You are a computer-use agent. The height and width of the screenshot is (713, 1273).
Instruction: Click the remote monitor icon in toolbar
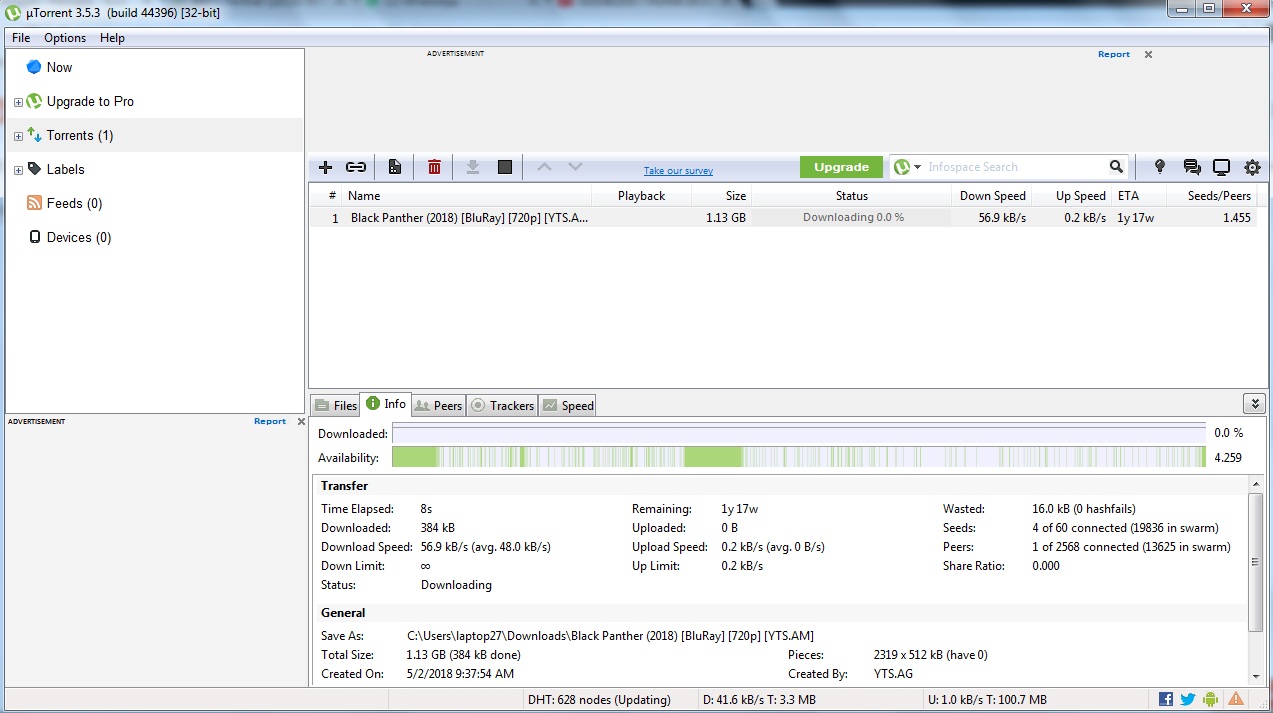click(x=1221, y=167)
